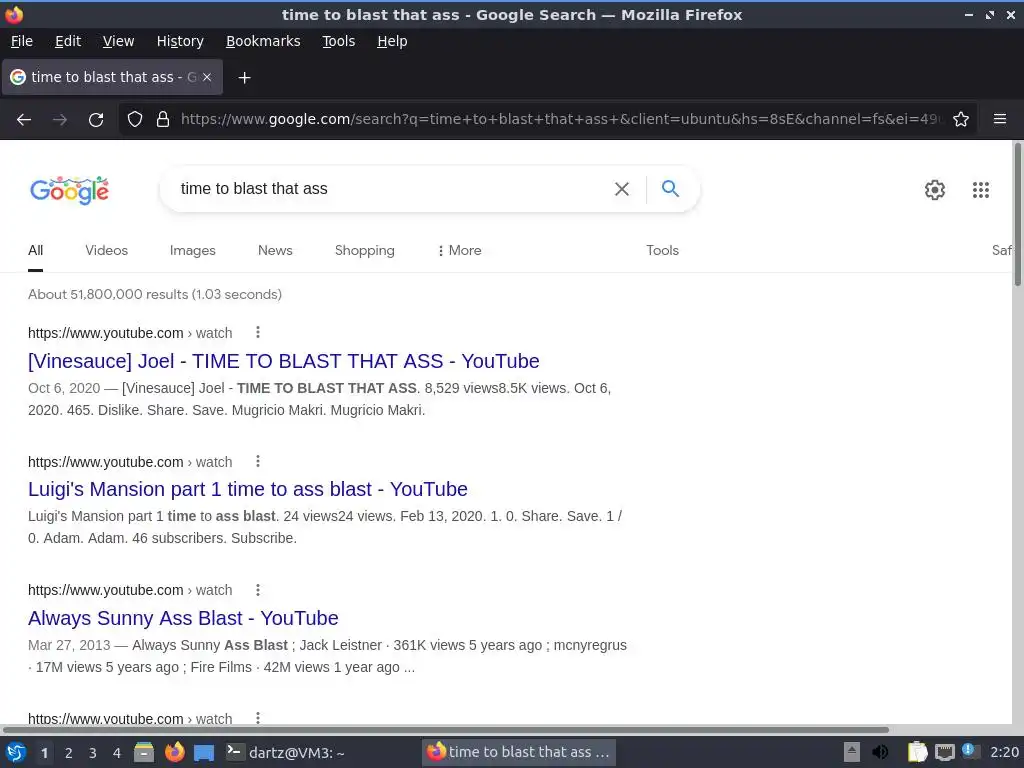Switch to workspace 4
The height and width of the screenshot is (768, 1024).
(116, 753)
